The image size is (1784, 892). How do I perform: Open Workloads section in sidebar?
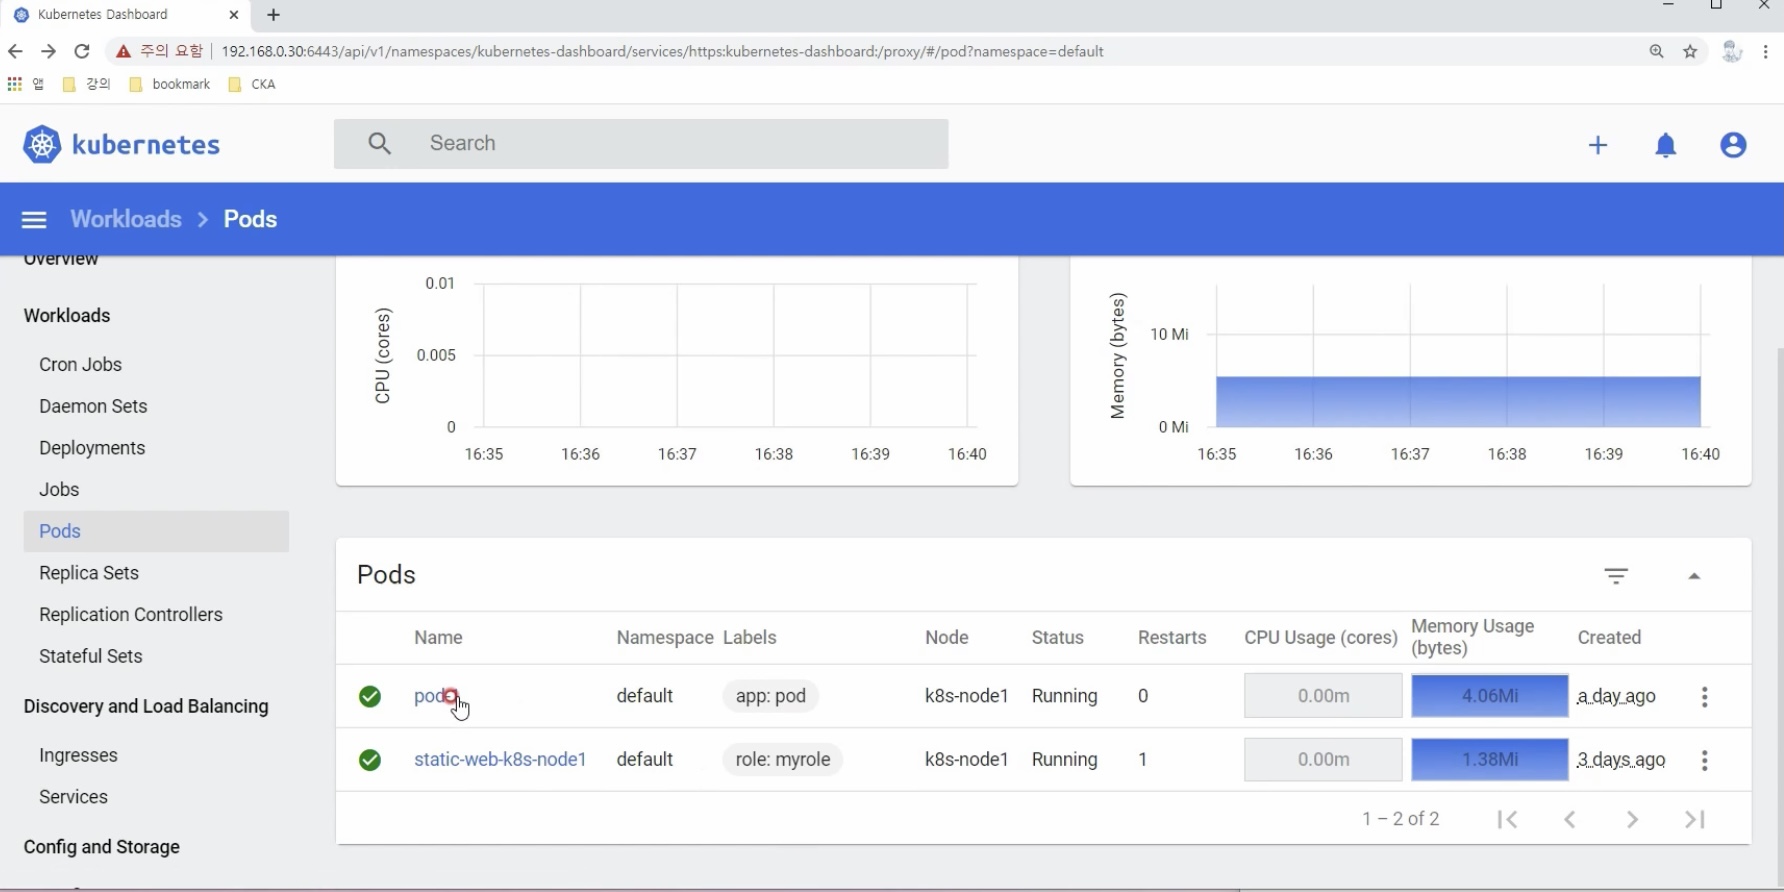pyautogui.click(x=67, y=316)
